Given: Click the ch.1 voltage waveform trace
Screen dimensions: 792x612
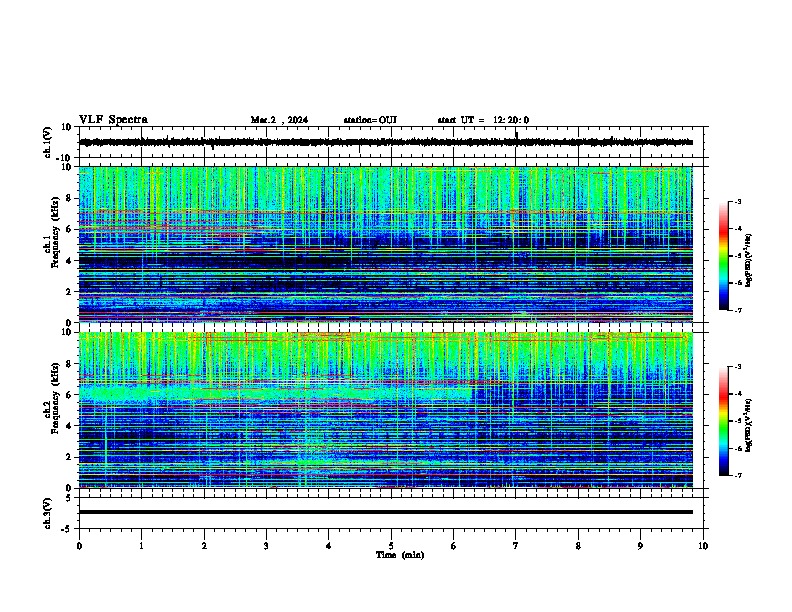Looking at the screenshot, I should [x=386, y=142].
